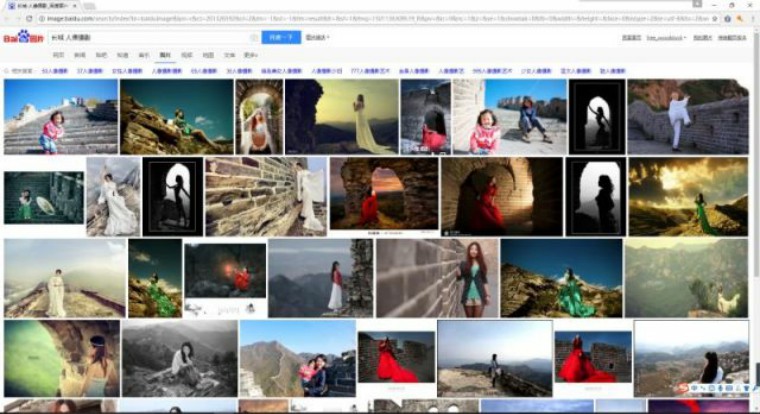Open thumbnail of white-robed woman on misty wall

pos(65,278)
